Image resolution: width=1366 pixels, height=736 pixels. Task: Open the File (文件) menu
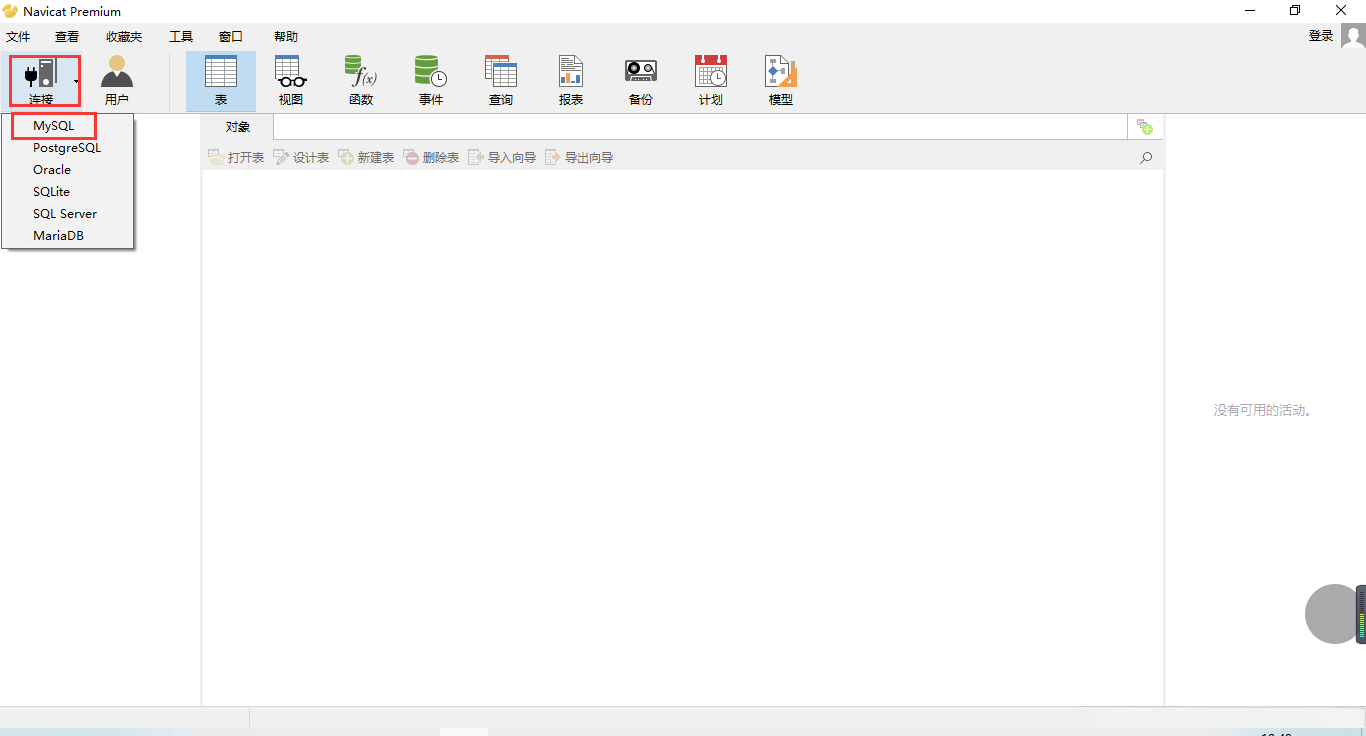18,36
